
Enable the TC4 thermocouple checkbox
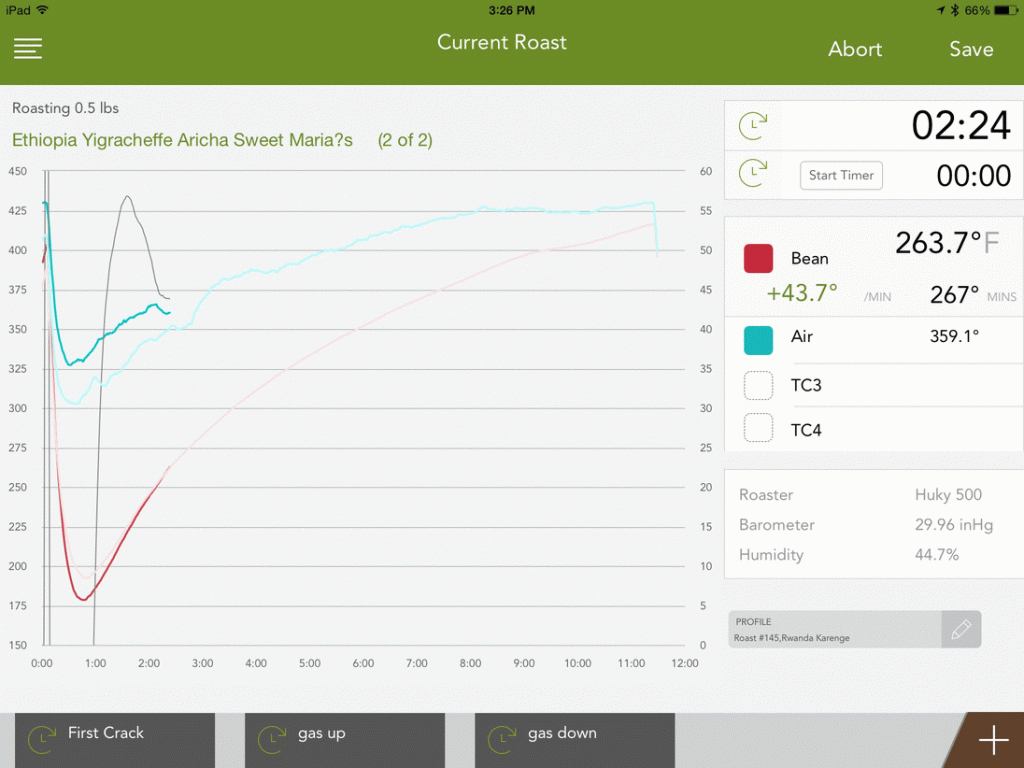[758, 429]
